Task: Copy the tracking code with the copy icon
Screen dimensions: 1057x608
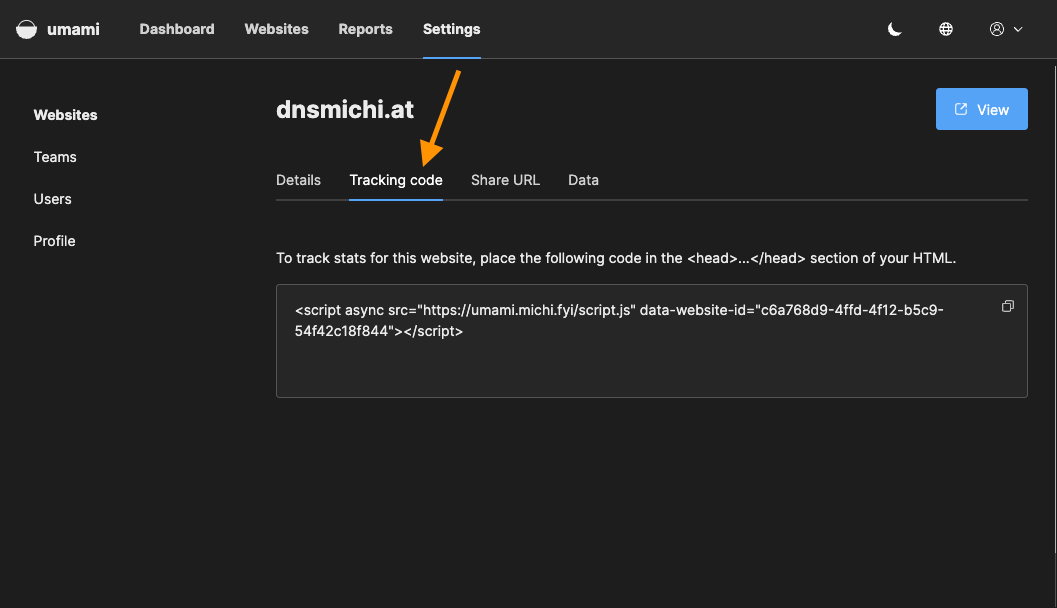Action: (x=1008, y=306)
